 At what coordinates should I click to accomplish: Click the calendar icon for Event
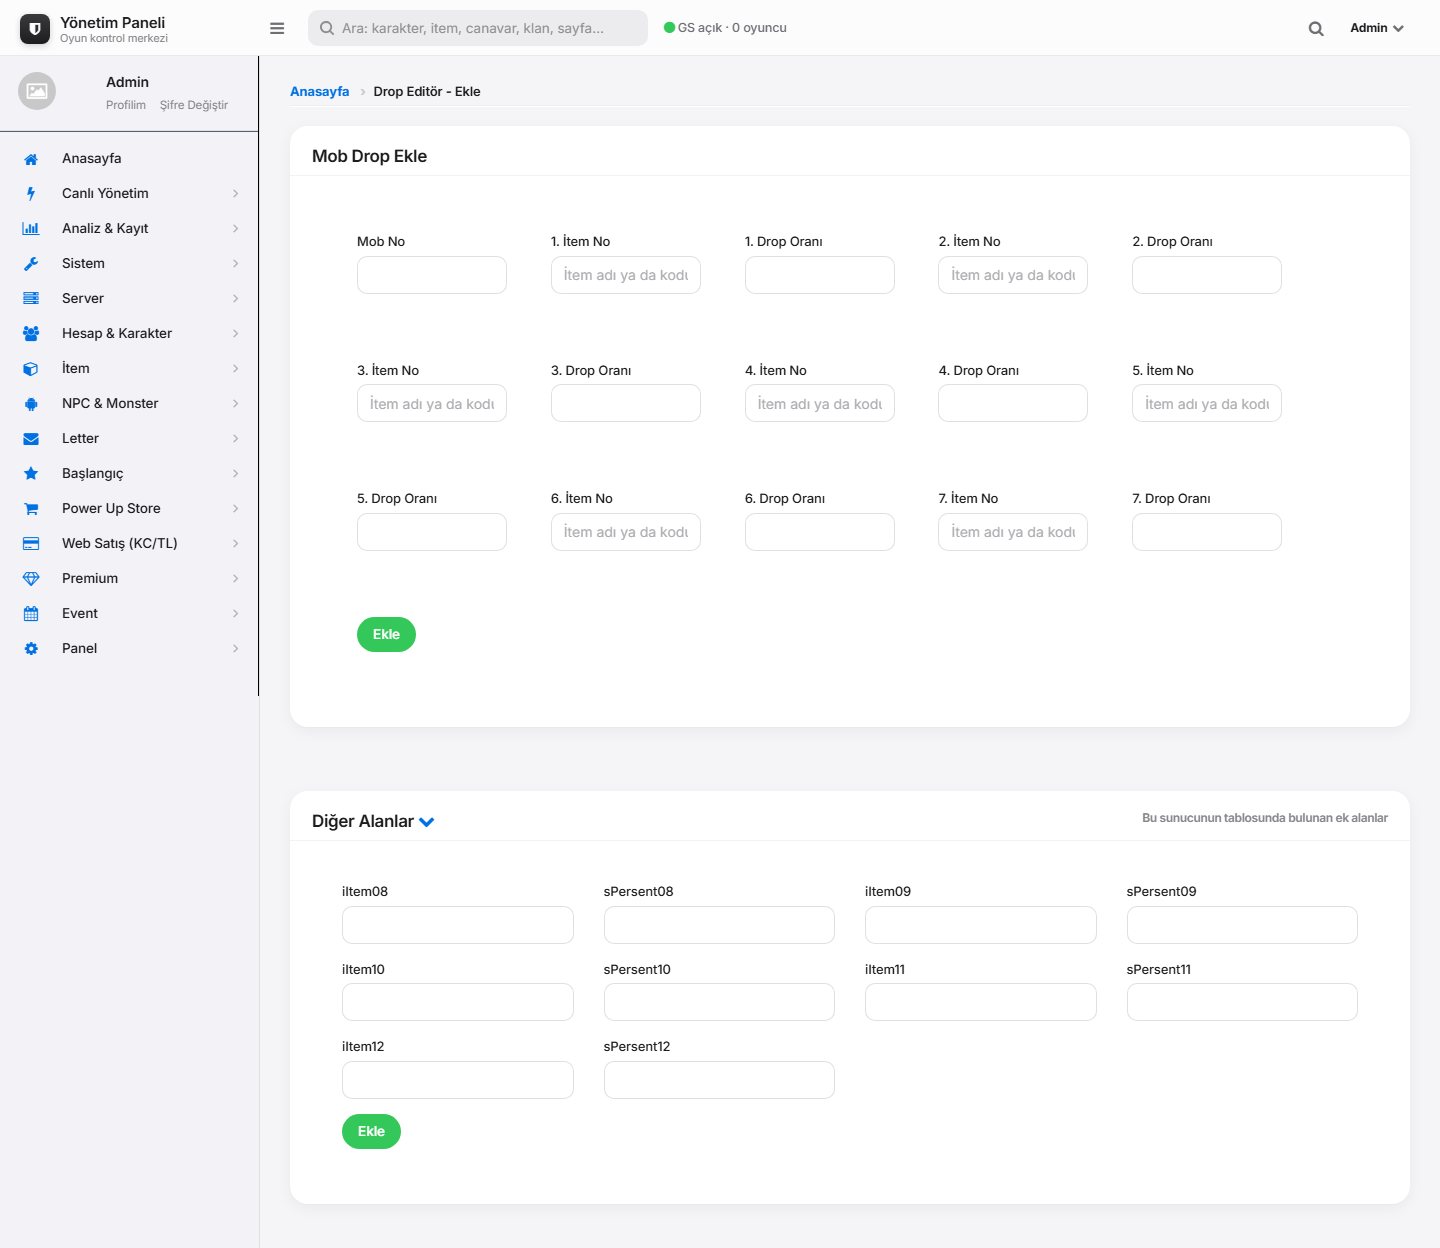(31, 614)
